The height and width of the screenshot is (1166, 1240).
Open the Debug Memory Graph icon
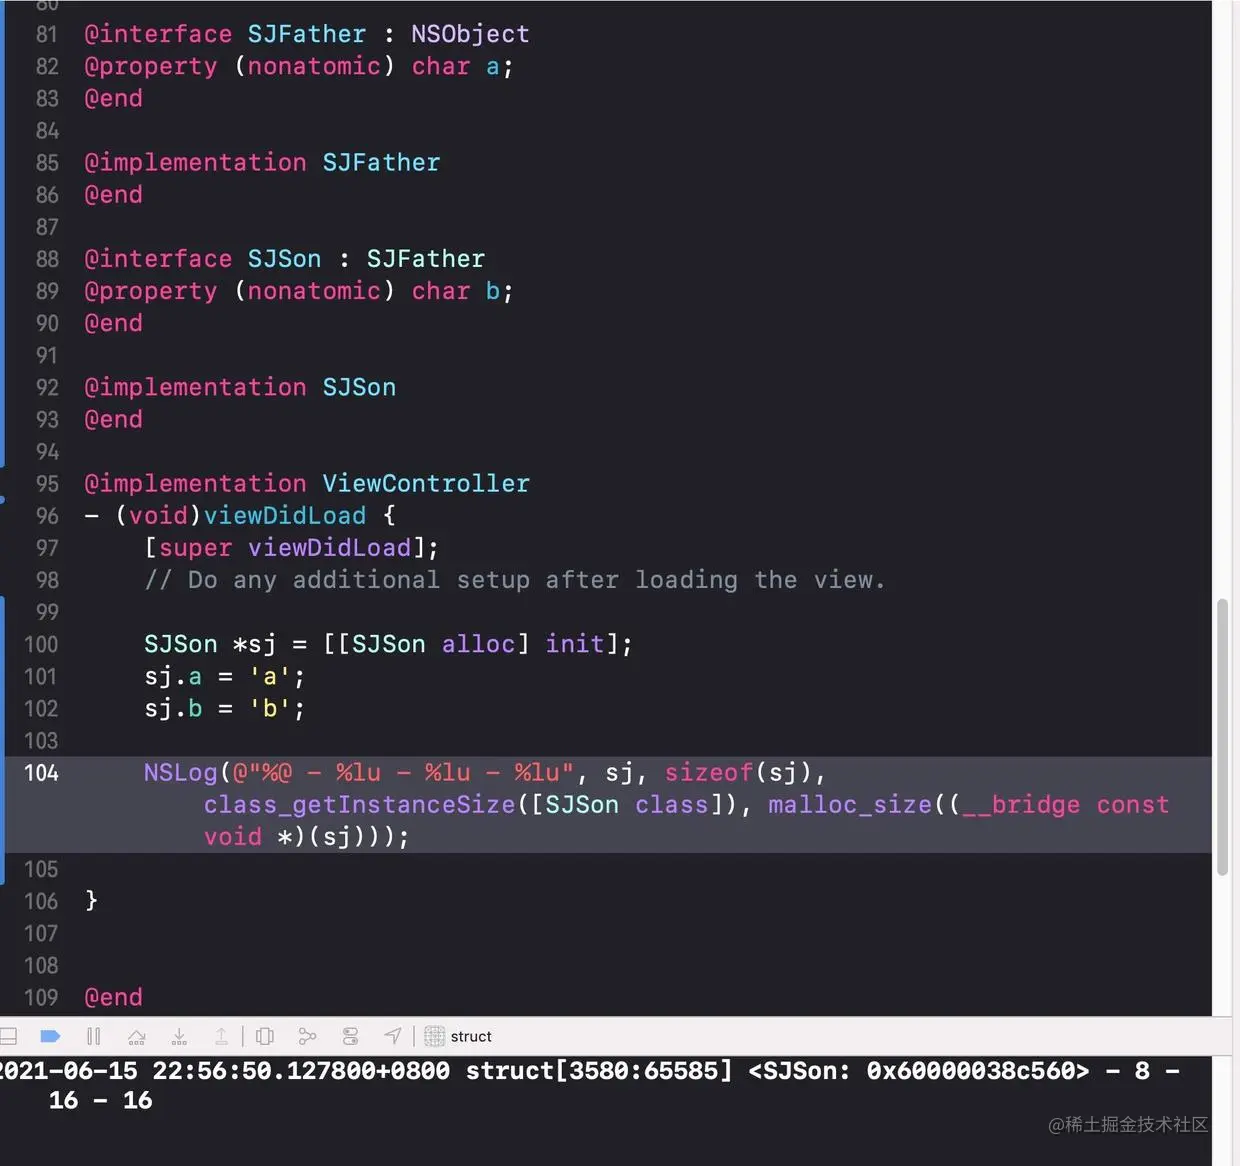(x=307, y=1036)
